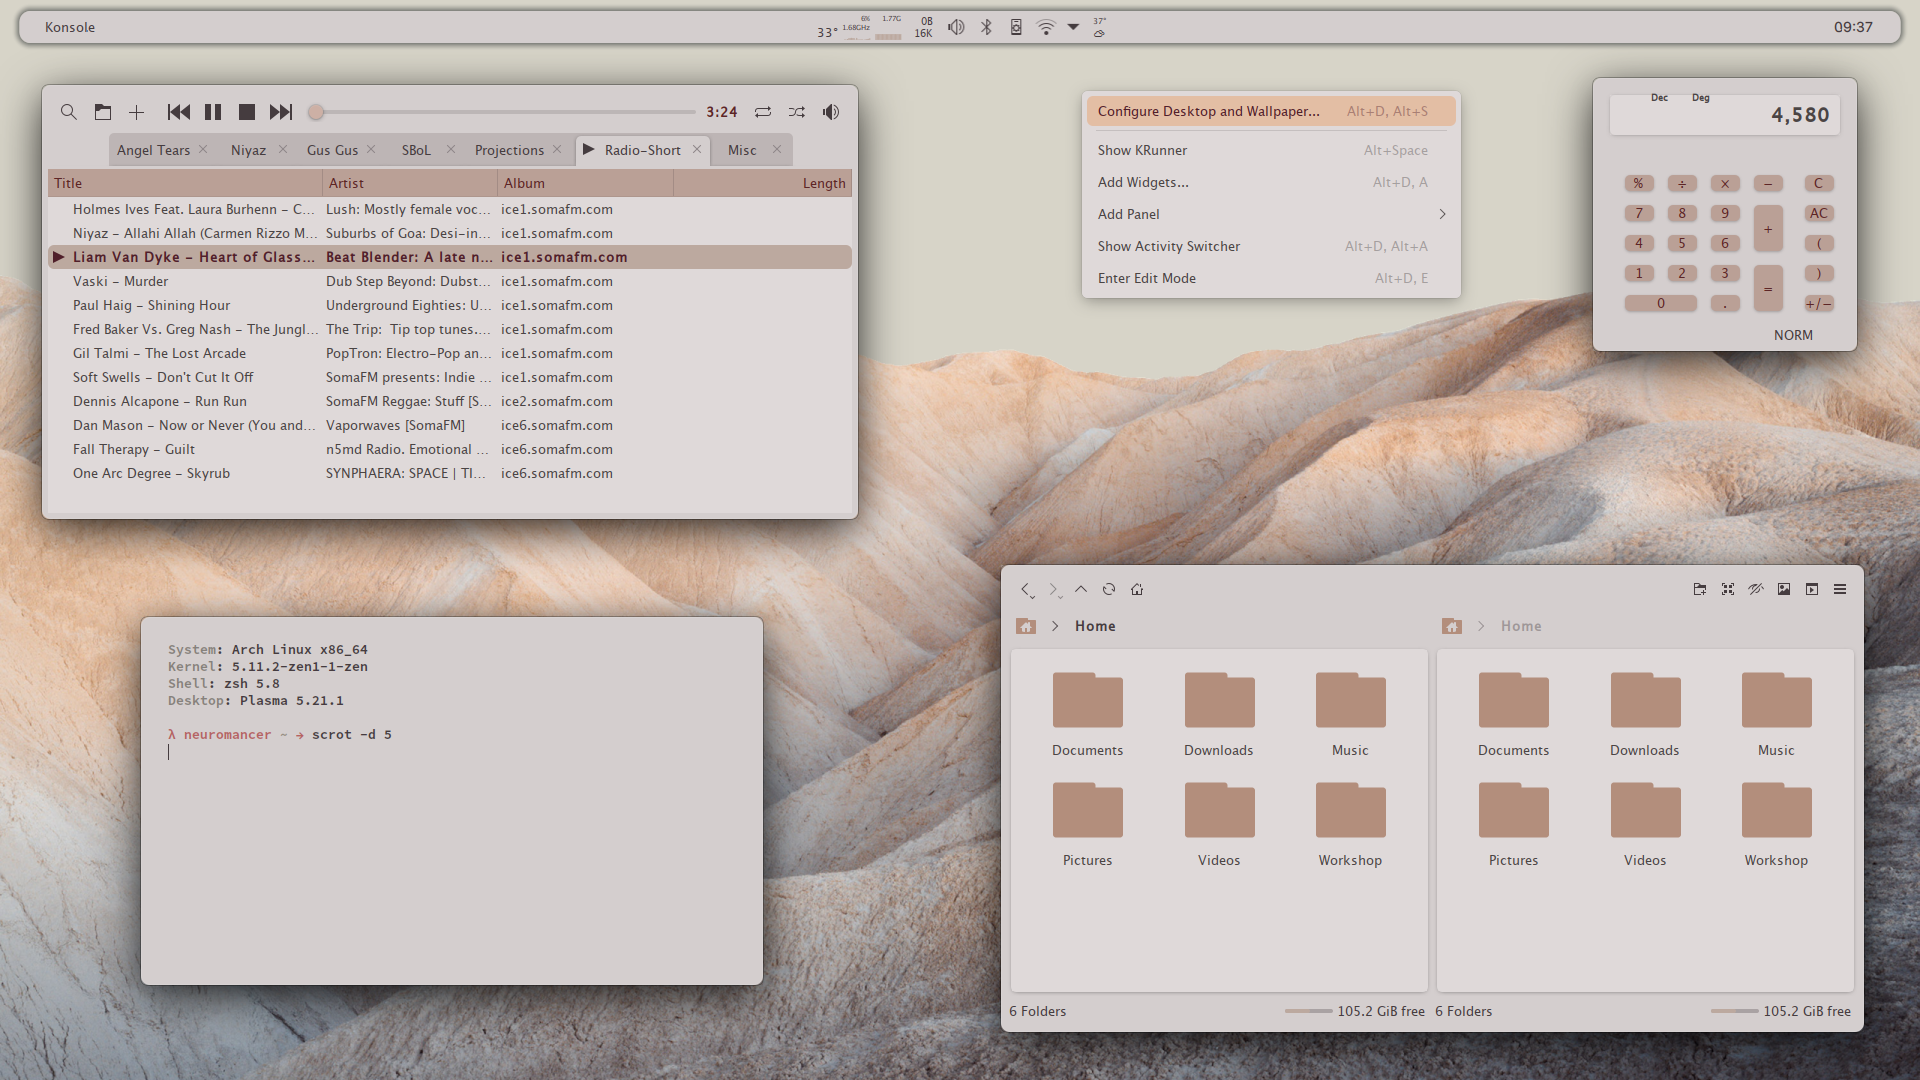Image resolution: width=1920 pixels, height=1080 pixels.
Task: Click the reload icon in file manager
Action: pyautogui.click(x=1109, y=589)
